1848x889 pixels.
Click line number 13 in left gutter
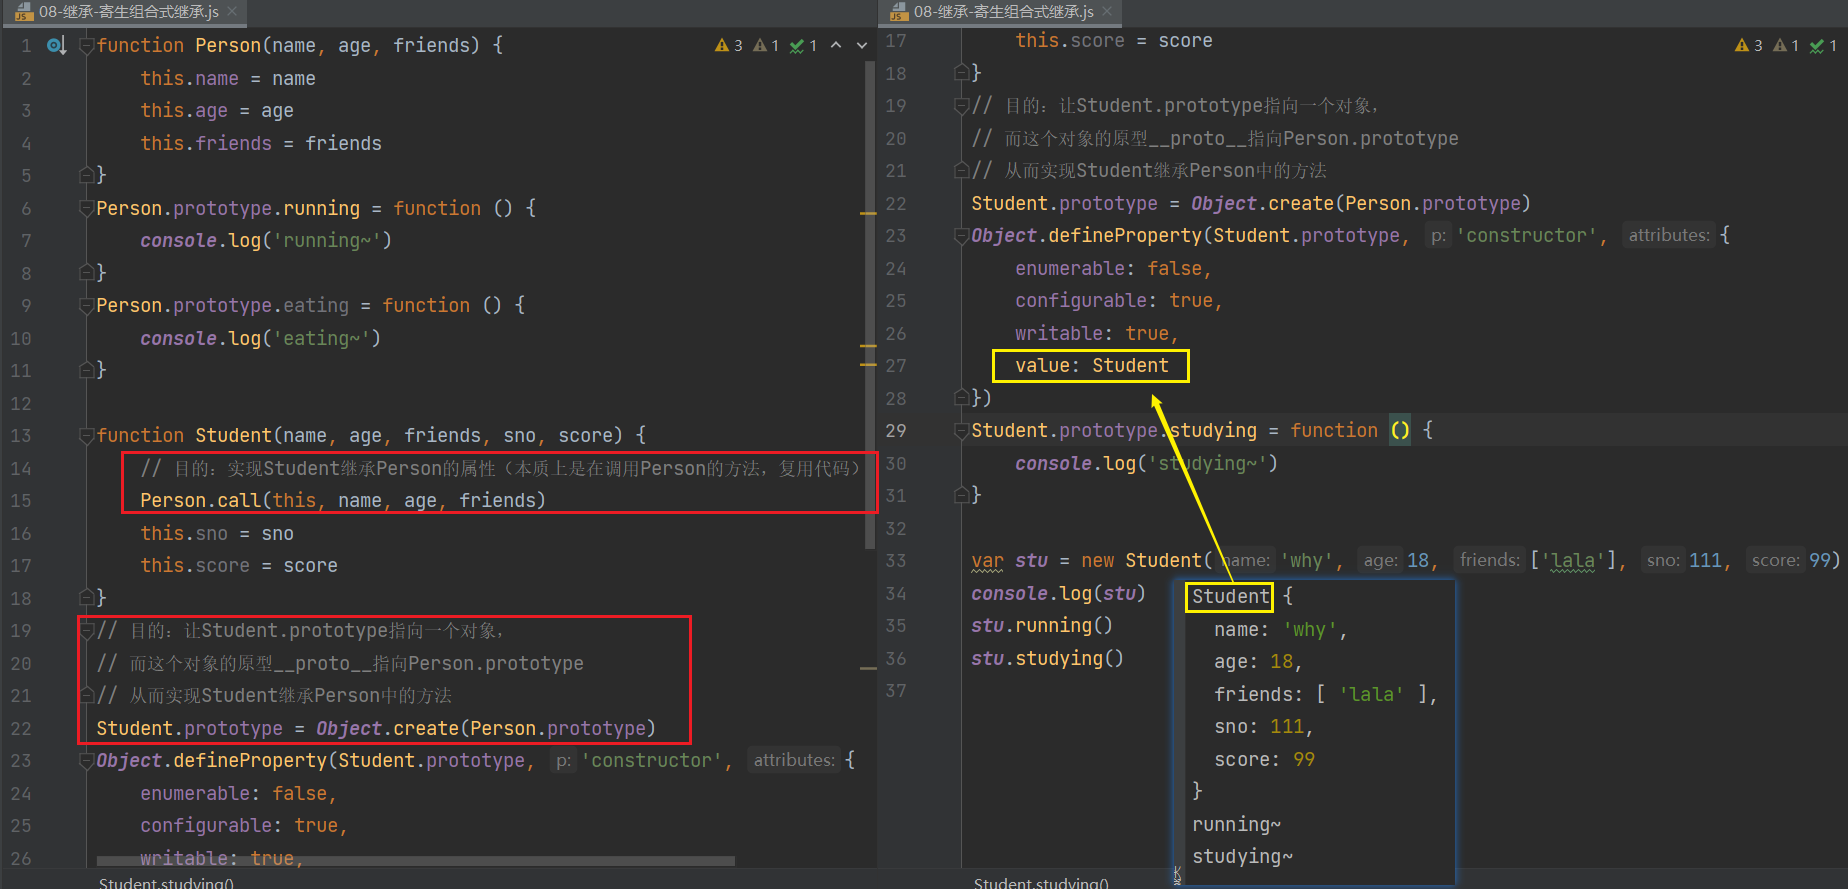point(21,435)
